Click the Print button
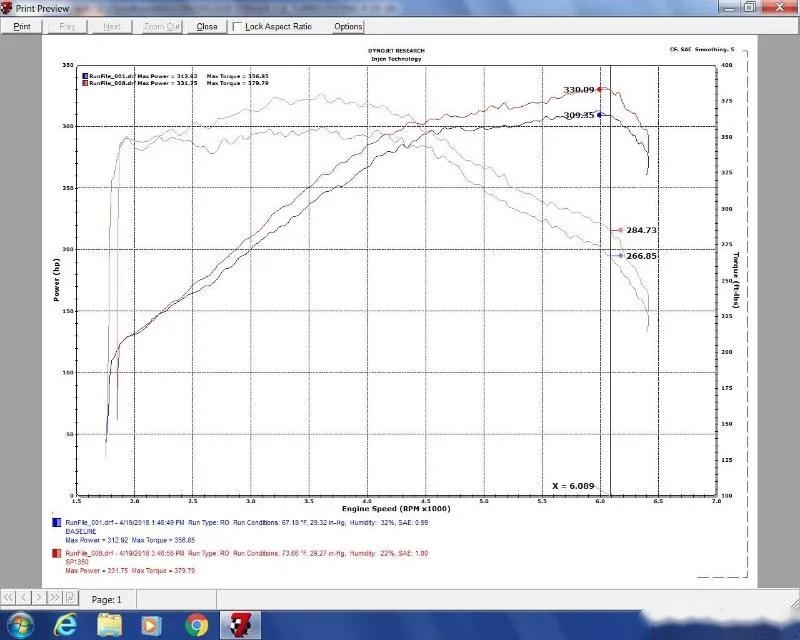 coord(22,27)
